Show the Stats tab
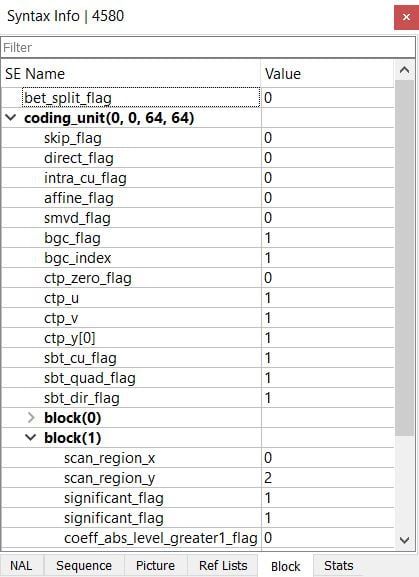Viewport: 419px width, 577px height. 338,565
